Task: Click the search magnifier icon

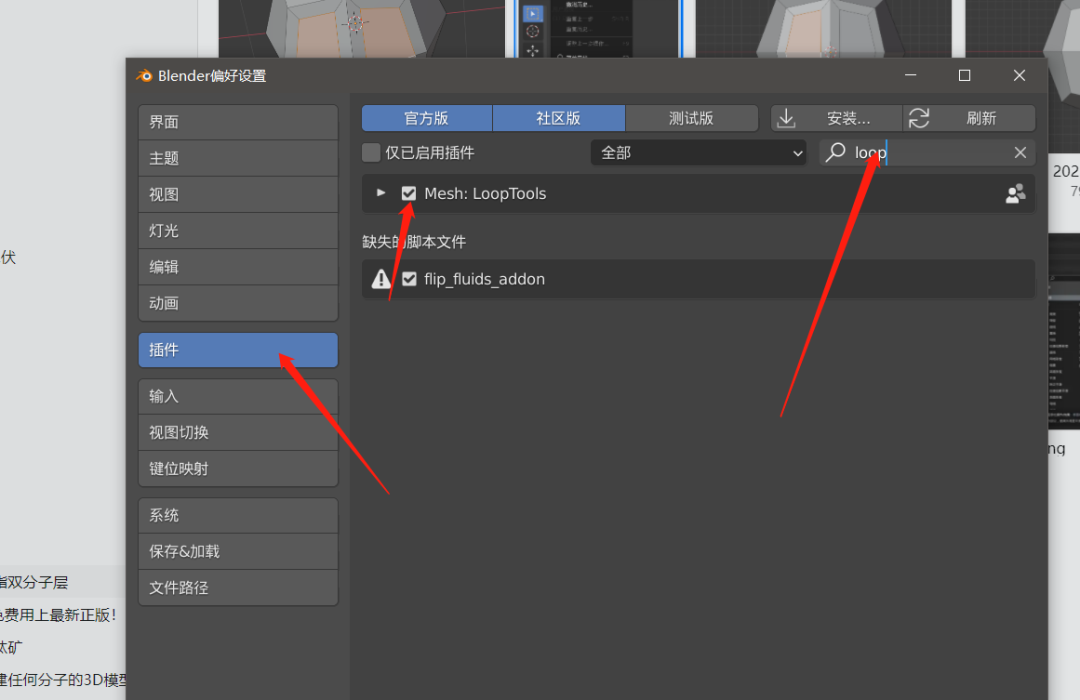Action: pos(835,152)
